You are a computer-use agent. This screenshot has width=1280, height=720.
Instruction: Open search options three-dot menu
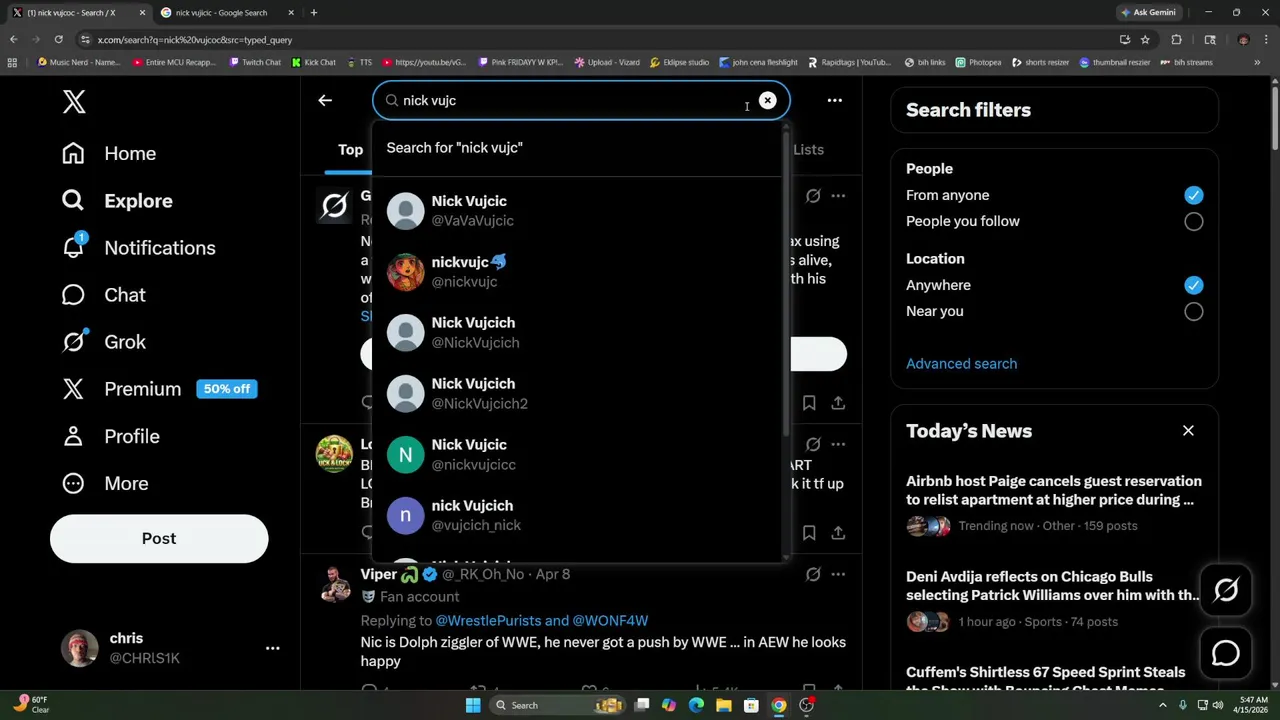834,100
